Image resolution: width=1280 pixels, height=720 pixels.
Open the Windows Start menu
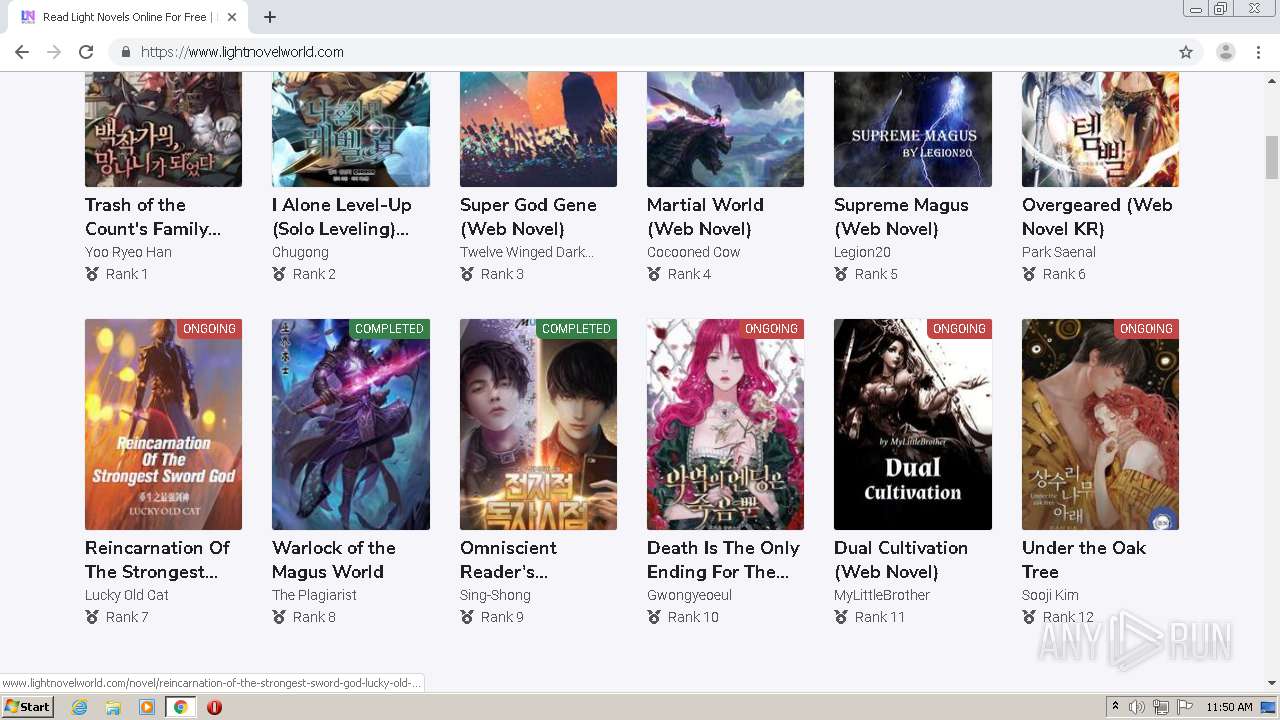[27, 707]
